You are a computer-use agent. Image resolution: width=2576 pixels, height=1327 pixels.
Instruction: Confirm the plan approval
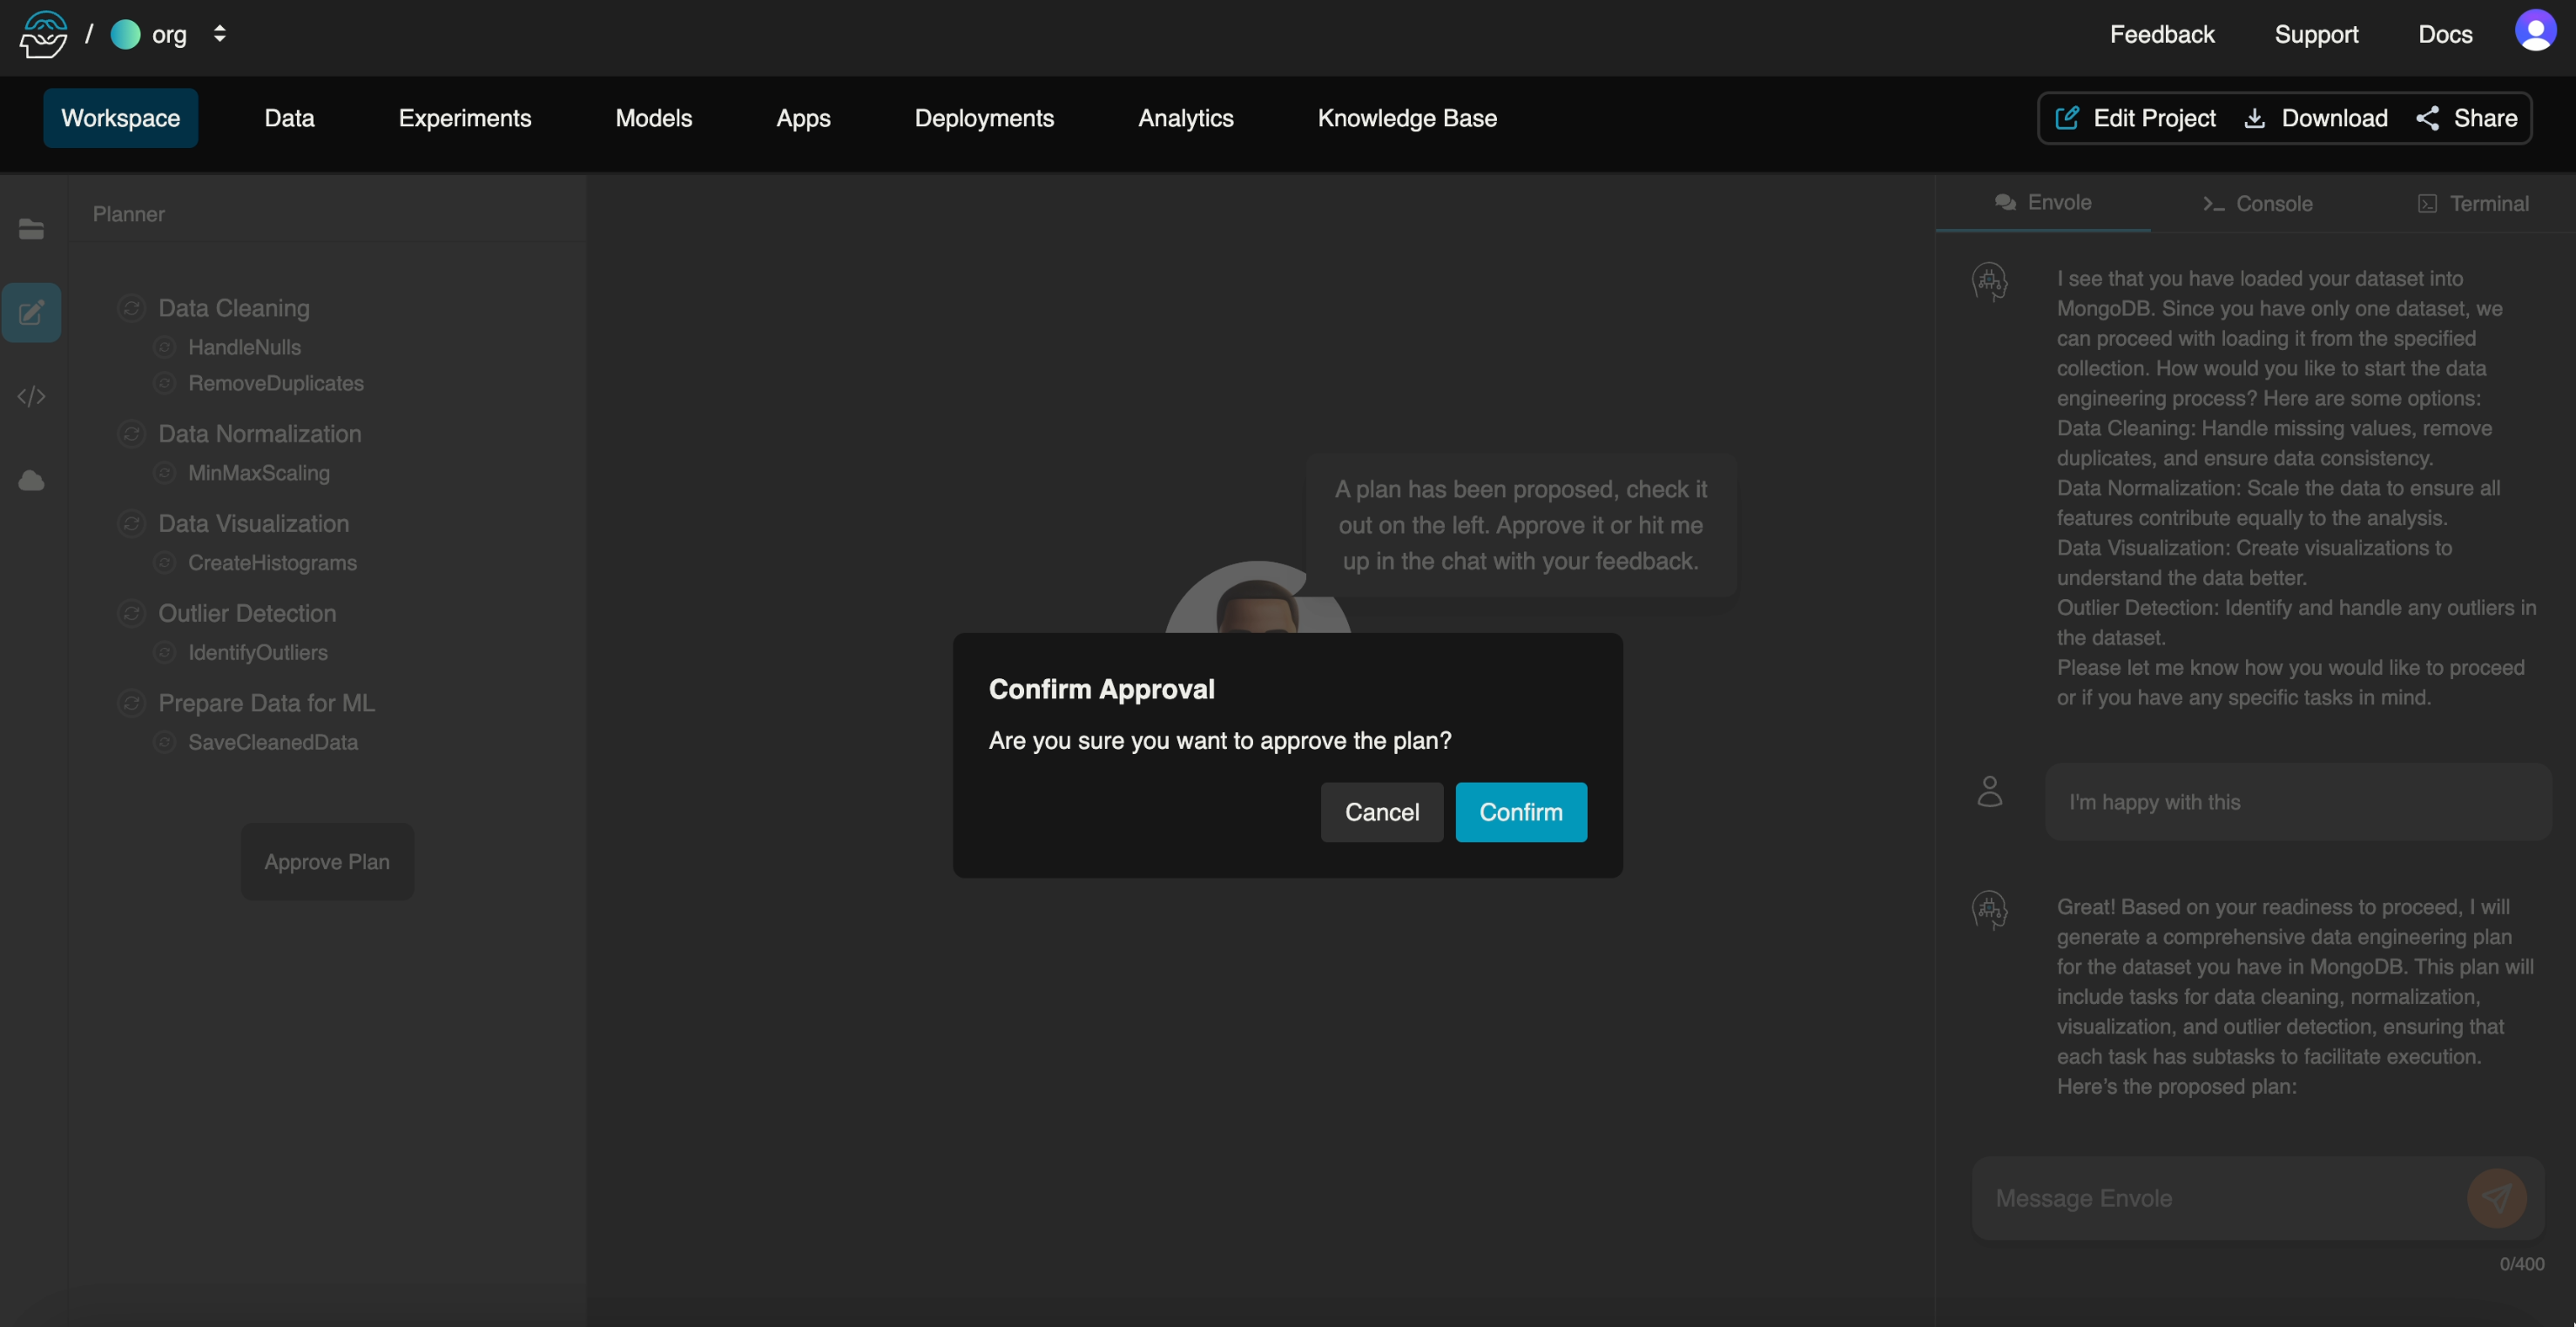click(1520, 812)
